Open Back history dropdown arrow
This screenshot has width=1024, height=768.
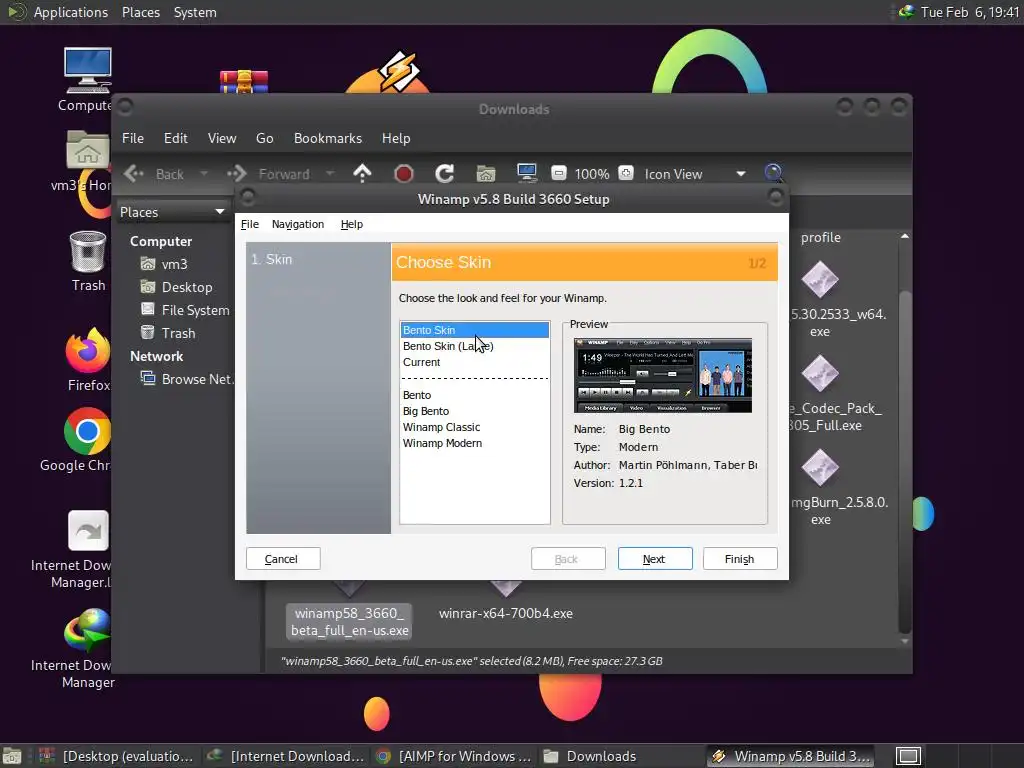204,174
